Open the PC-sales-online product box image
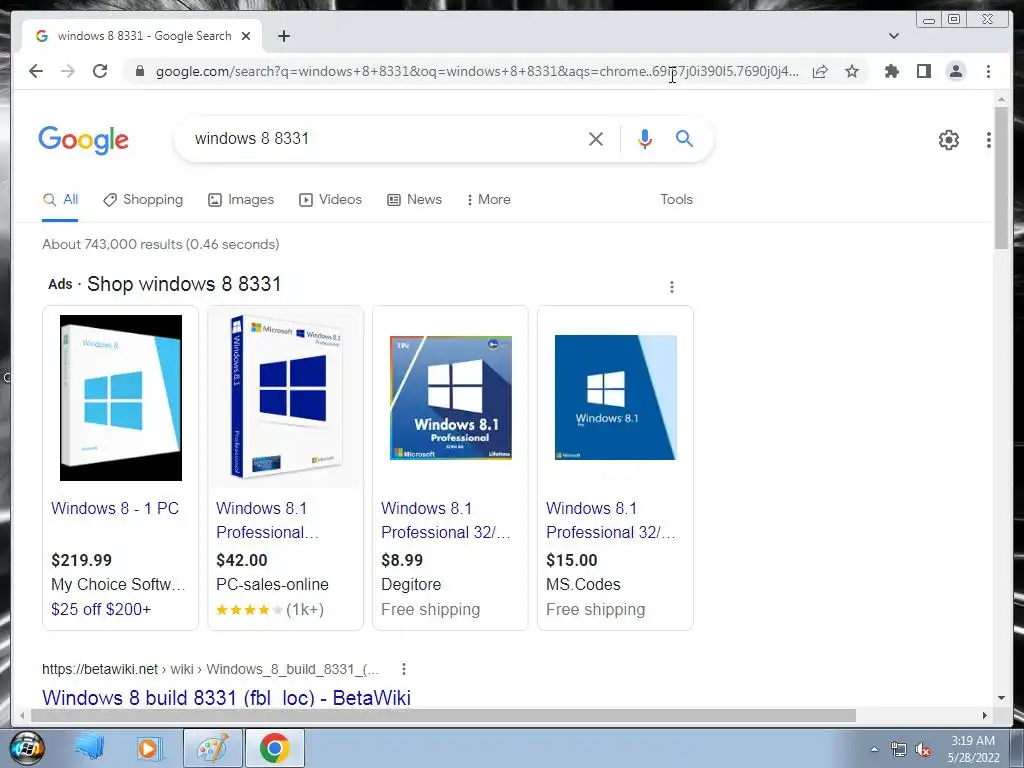1024x768 pixels. 285,398
